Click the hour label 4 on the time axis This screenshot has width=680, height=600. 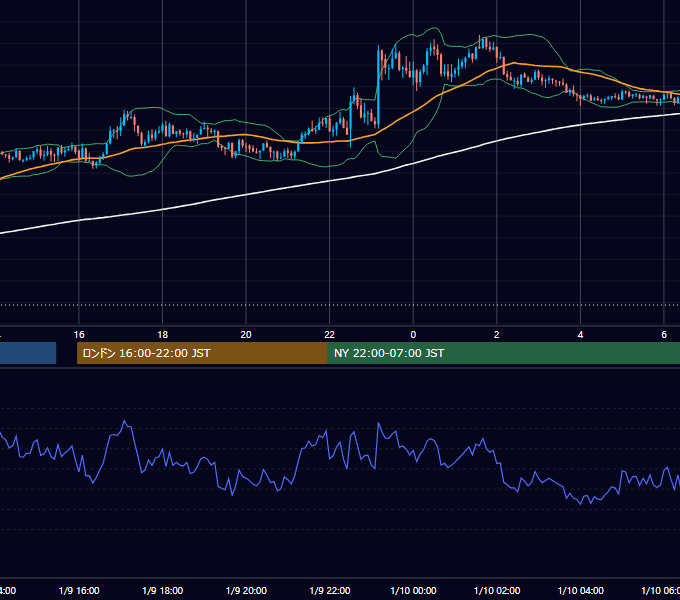tap(580, 335)
